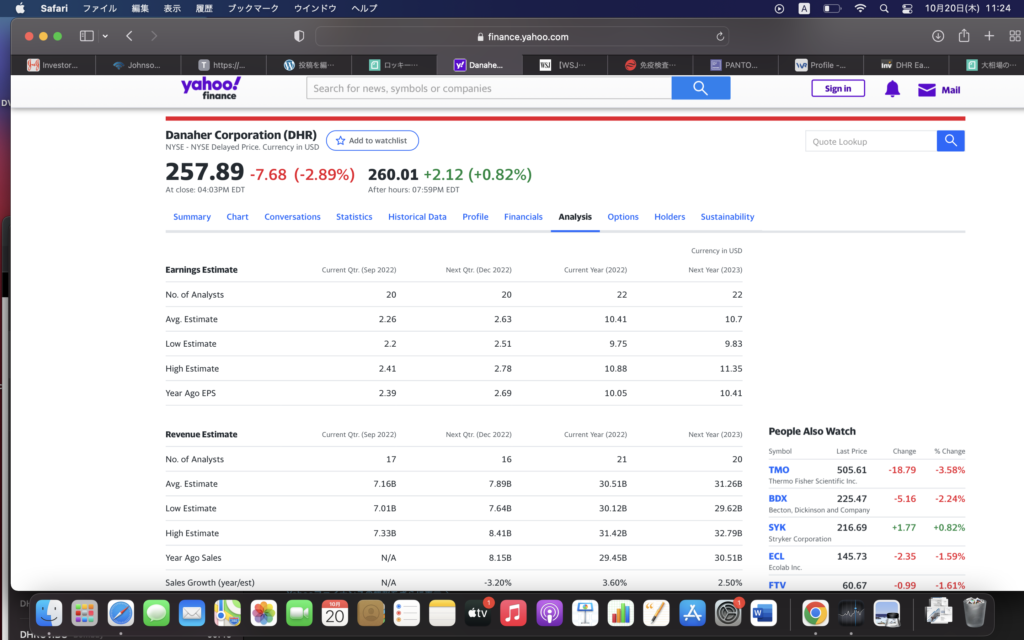The image size is (1024, 640).
Task: Click the blue Yahoo Finance search magnifier button
Action: tap(700, 88)
